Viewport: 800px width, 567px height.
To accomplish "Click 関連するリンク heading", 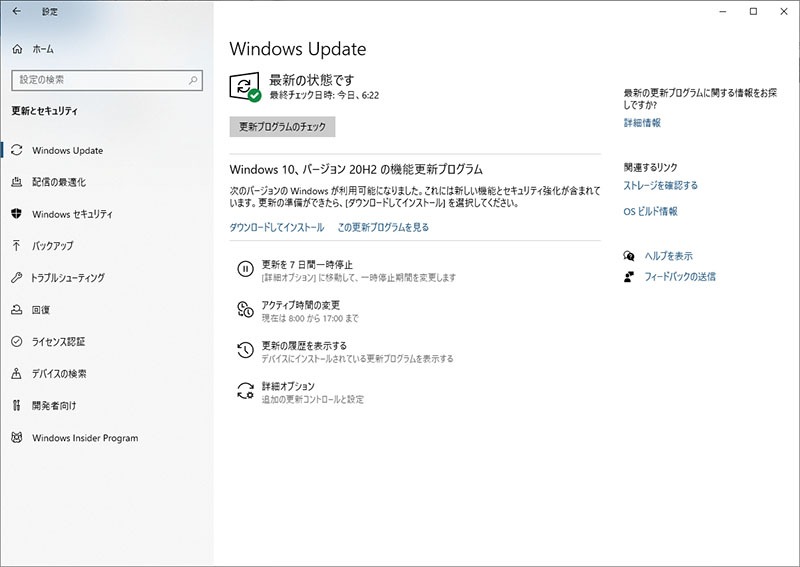I will pyautogui.click(x=651, y=167).
